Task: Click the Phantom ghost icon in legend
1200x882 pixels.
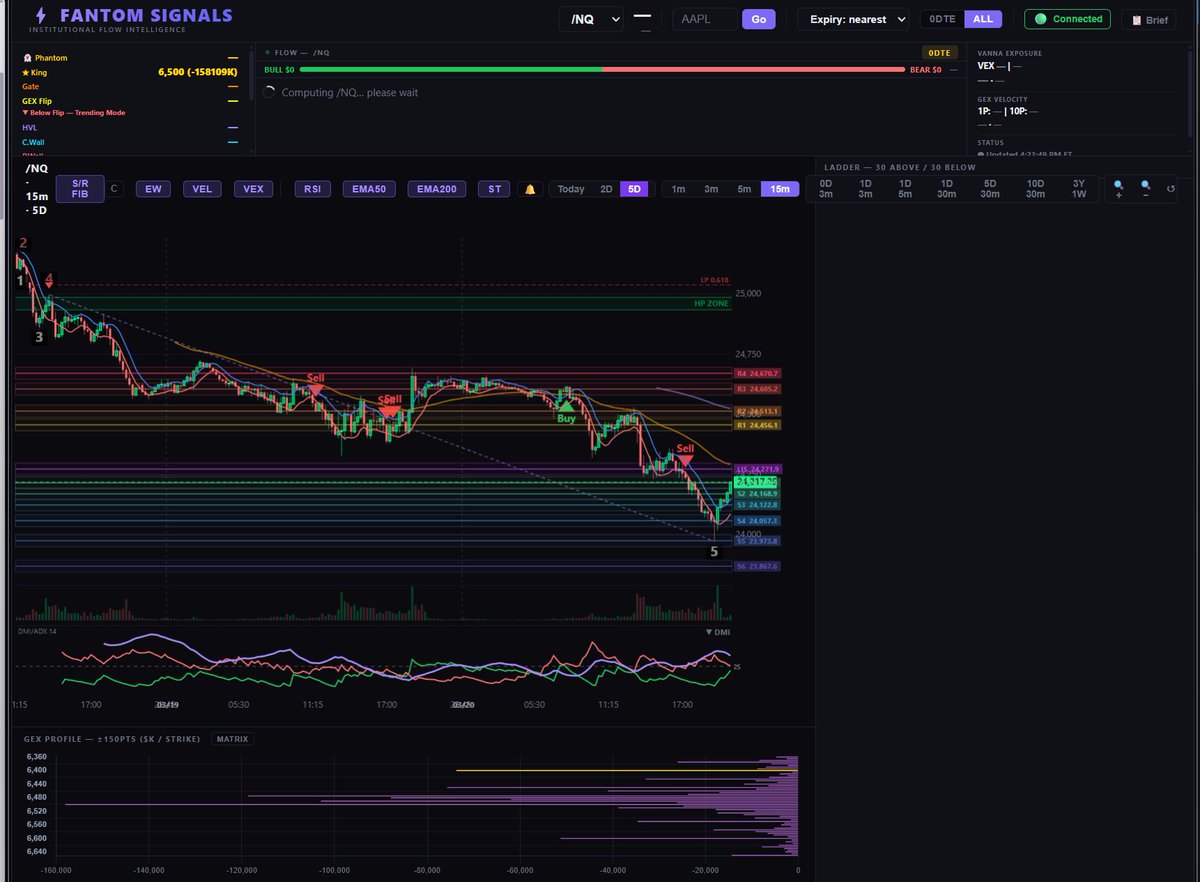Action: click(x=26, y=58)
